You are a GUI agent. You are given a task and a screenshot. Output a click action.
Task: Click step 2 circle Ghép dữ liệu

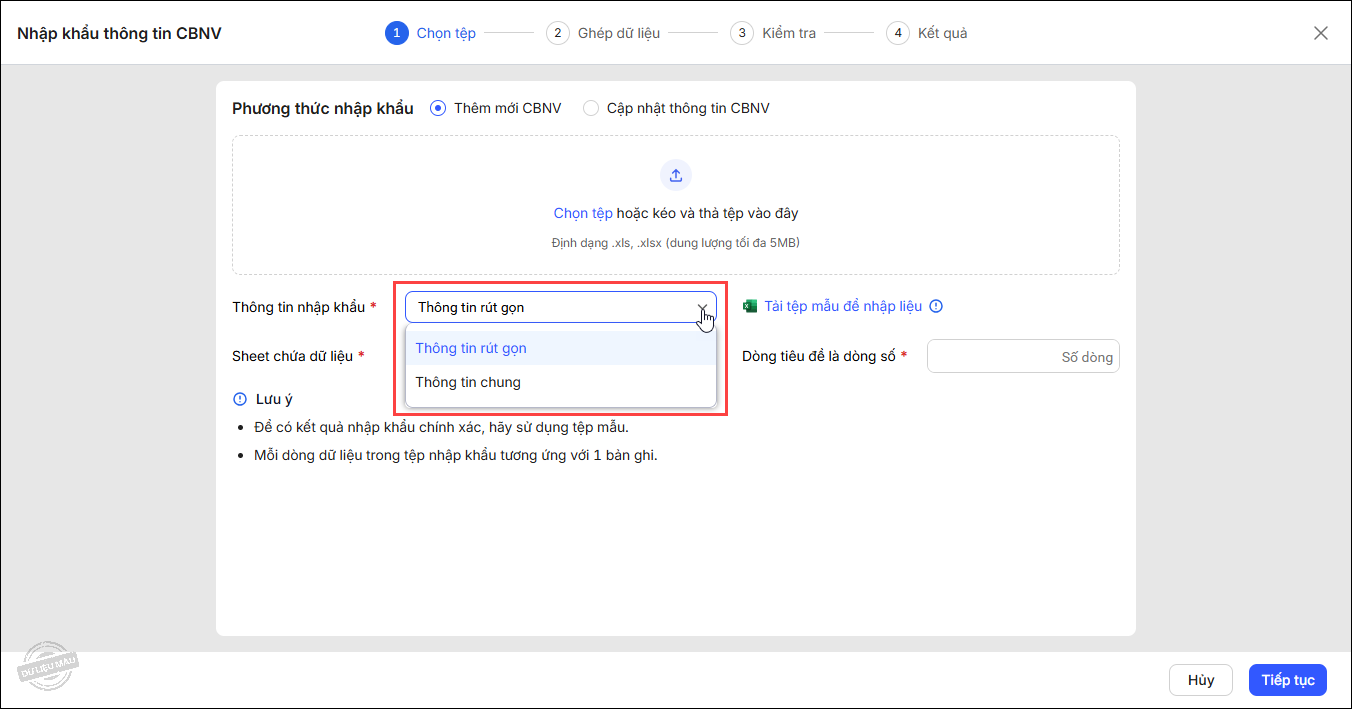(x=558, y=33)
